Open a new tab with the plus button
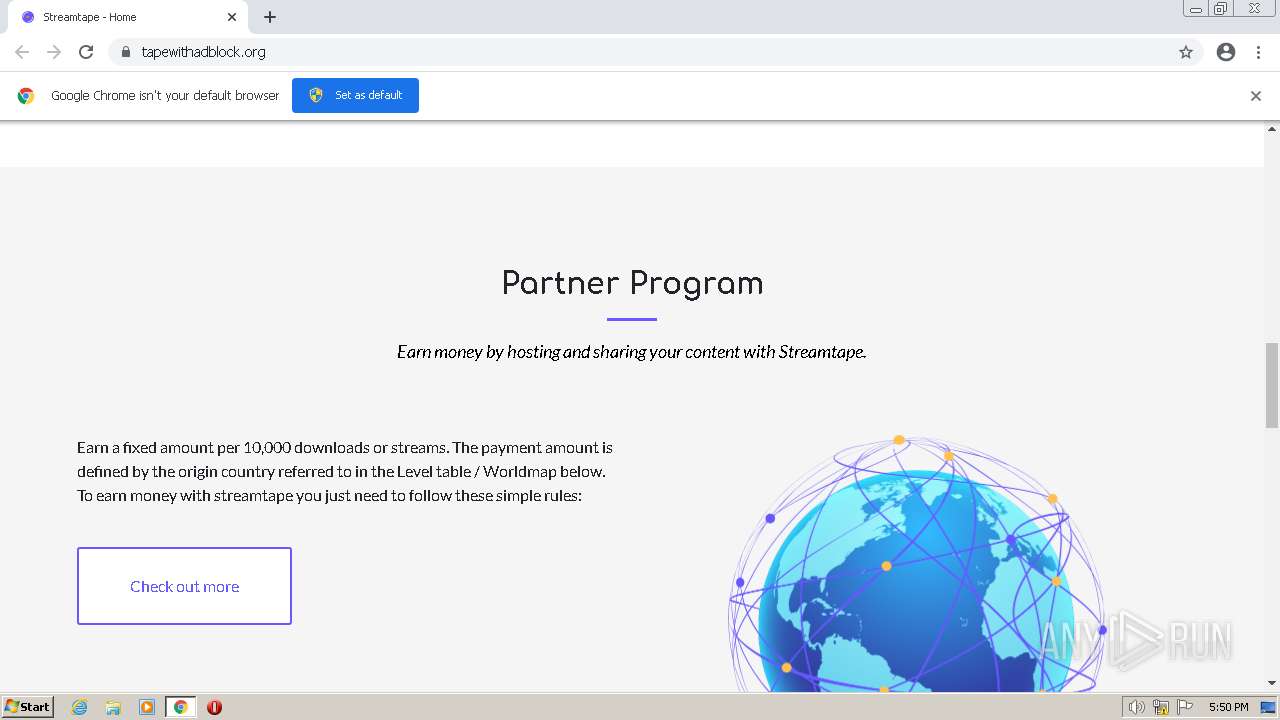The height and width of the screenshot is (720, 1280). tap(270, 17)
